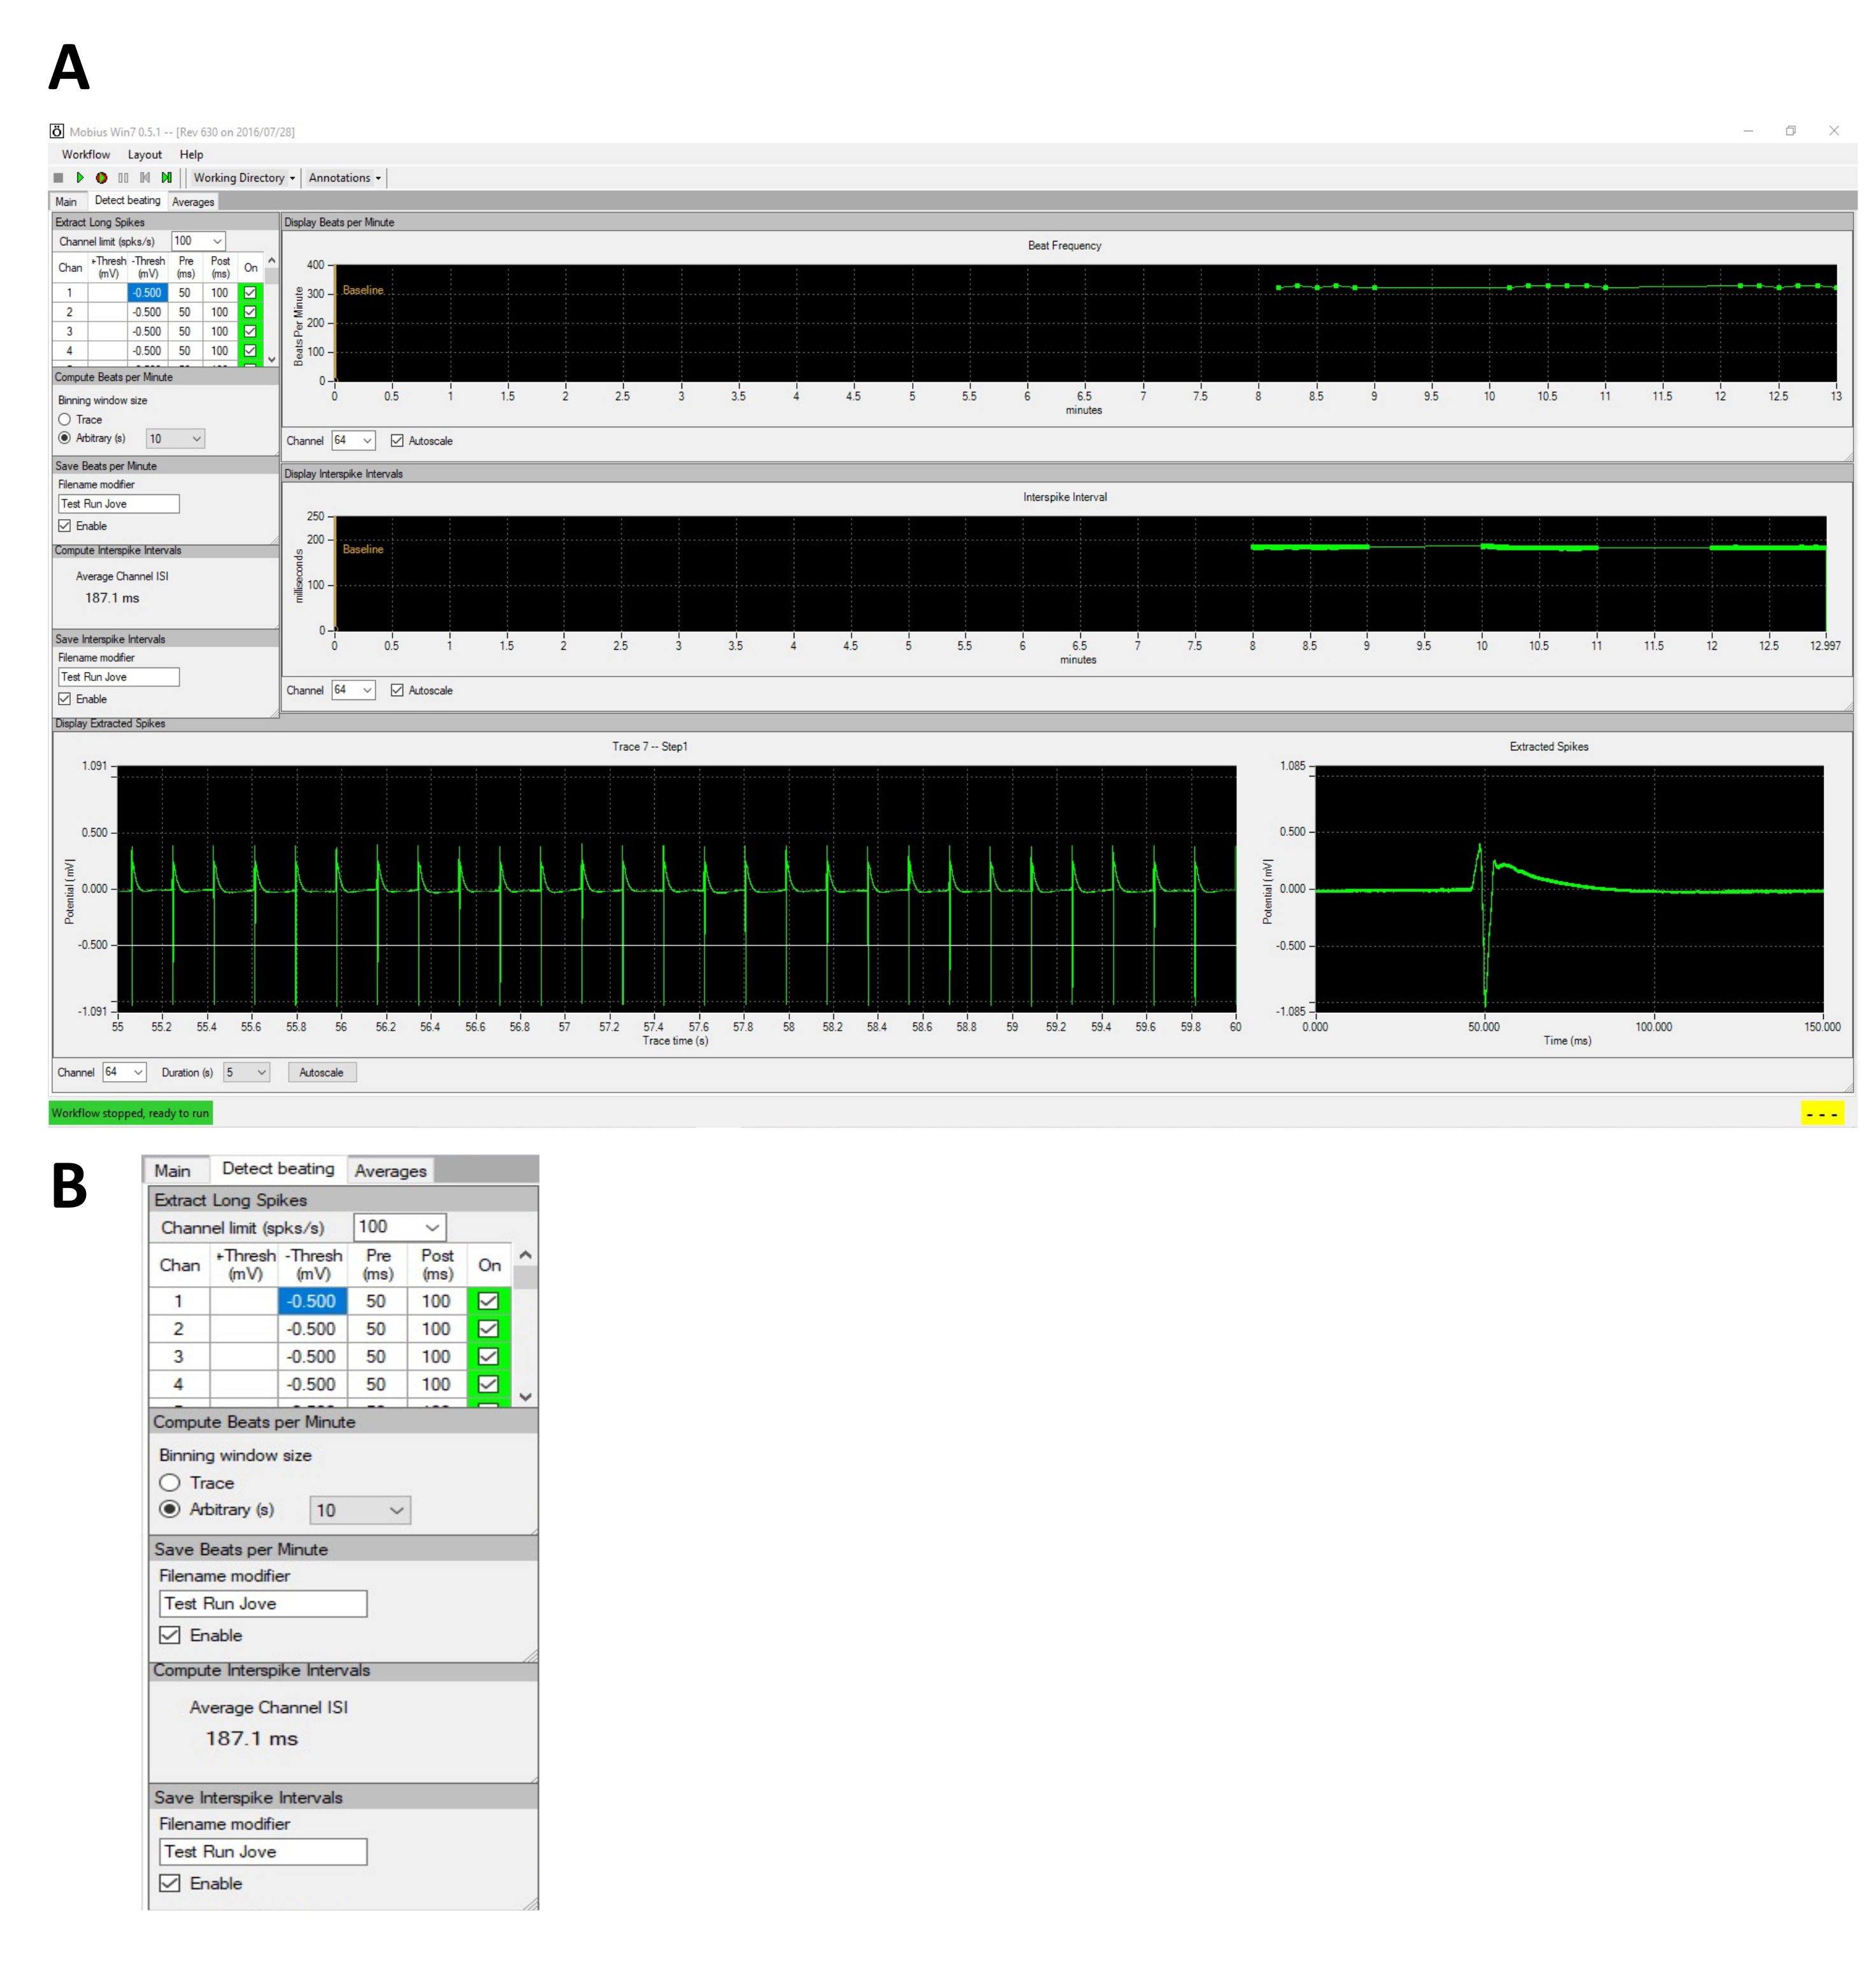Click the green play workflow icon
Screen dimensions: 1876x1962
80,178
